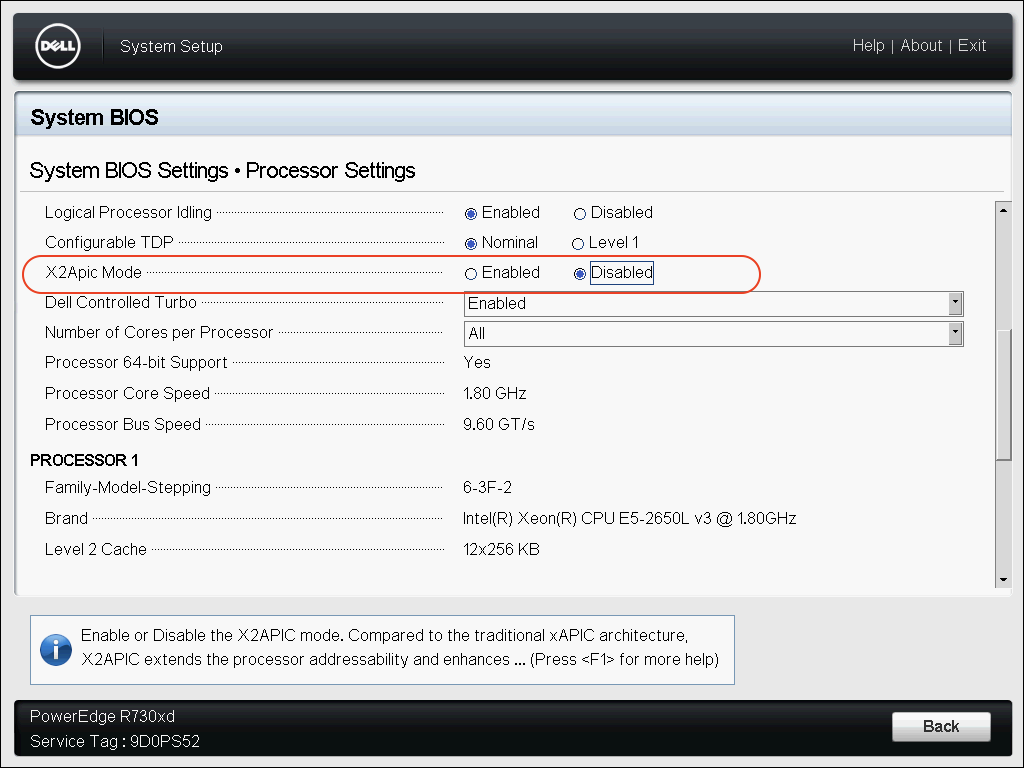Click the scrollbar down arrow
Viewport: 1024px width, 768px height.
(x=1003, y=579)
